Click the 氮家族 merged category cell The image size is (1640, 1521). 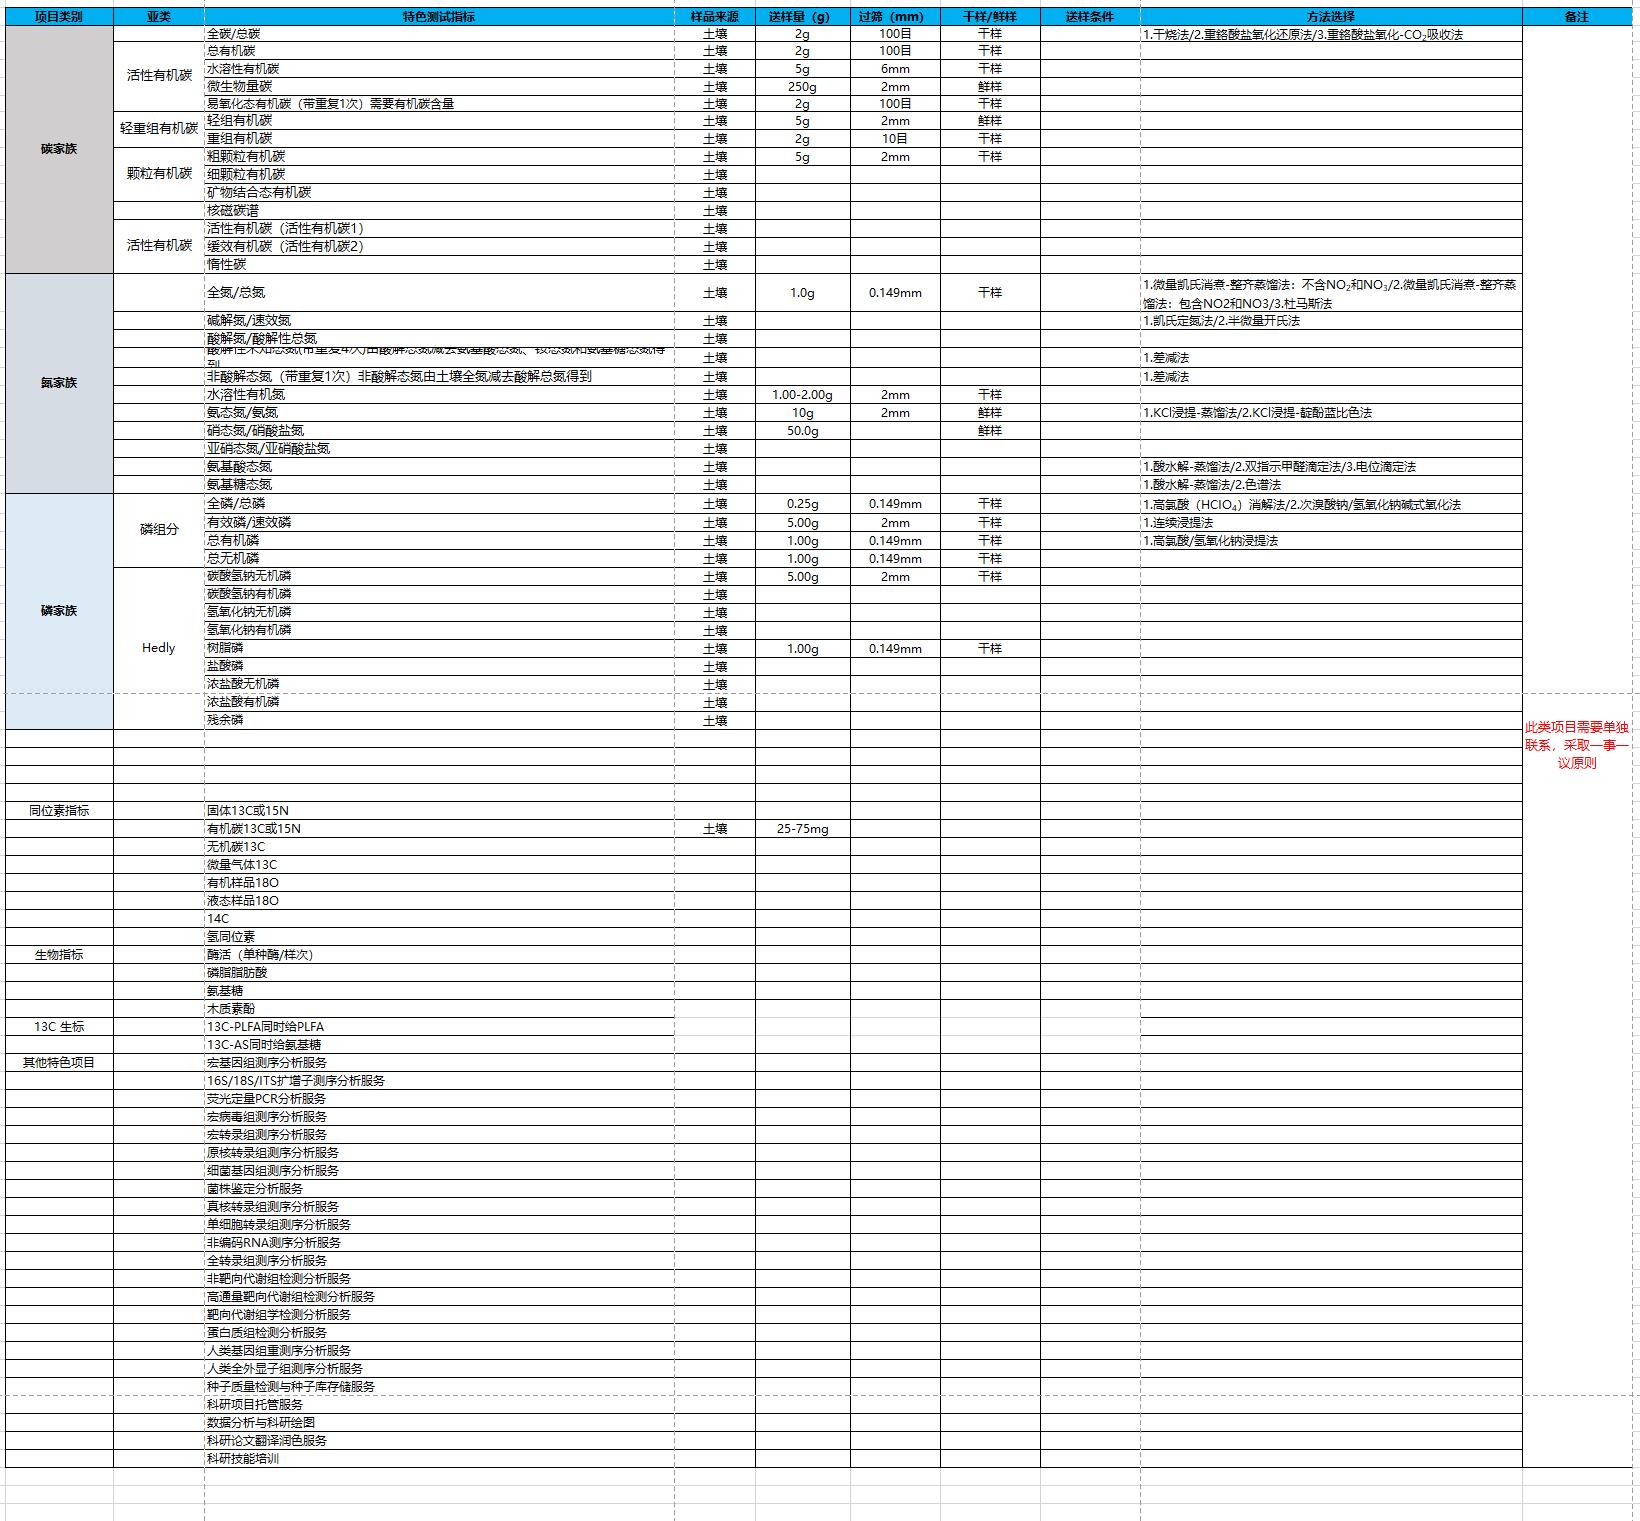coord(59,383)
